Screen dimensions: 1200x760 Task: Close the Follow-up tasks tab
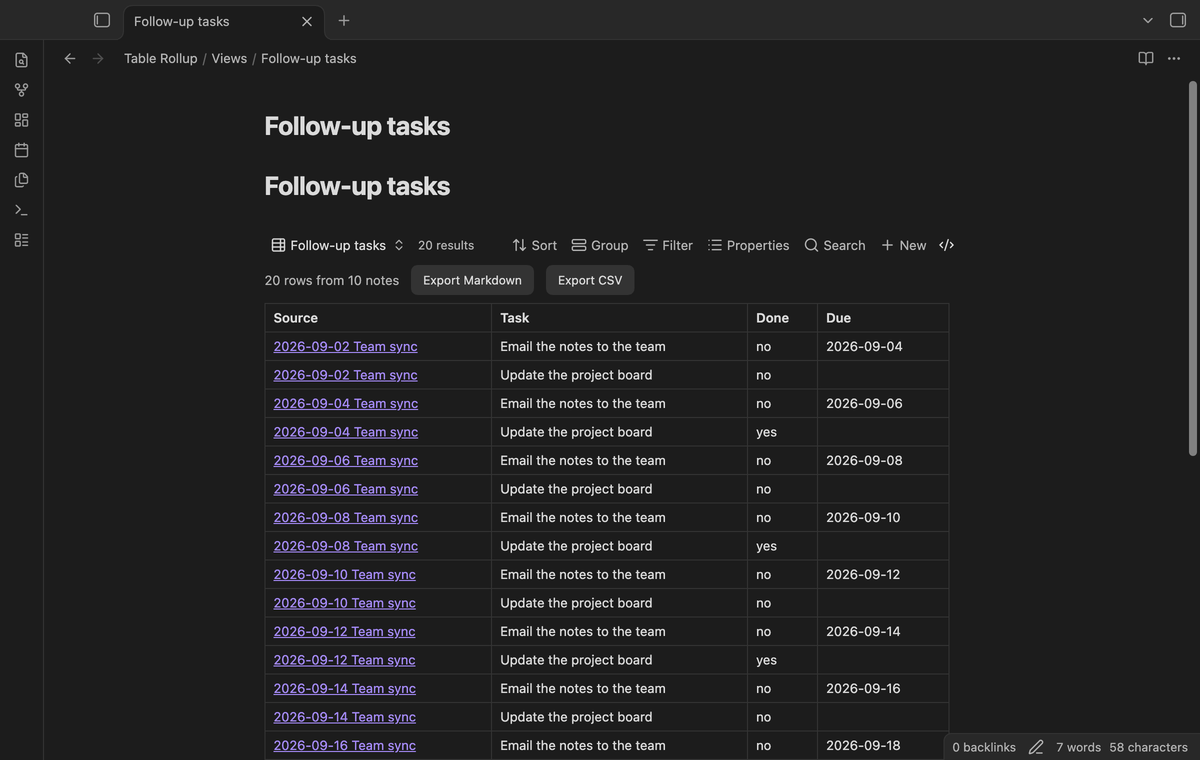pyautogui.click(x=307, y=21)
